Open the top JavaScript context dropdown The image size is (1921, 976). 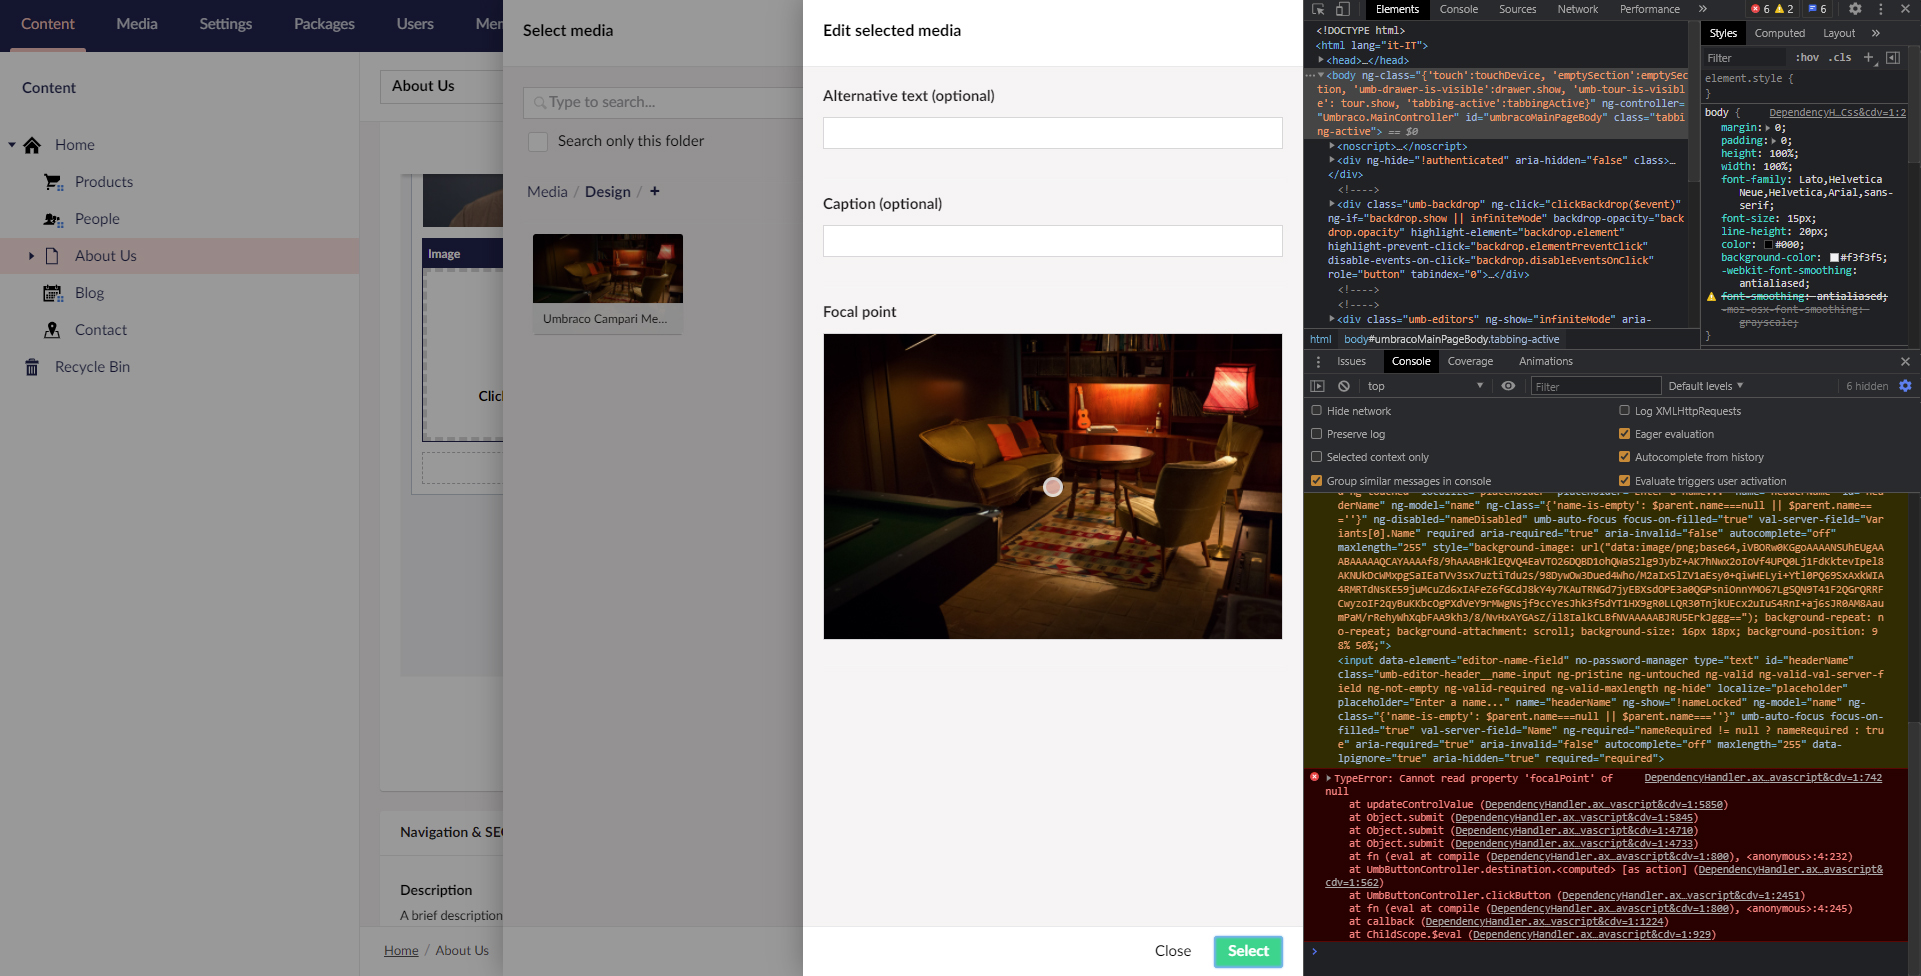[1425, 386]
